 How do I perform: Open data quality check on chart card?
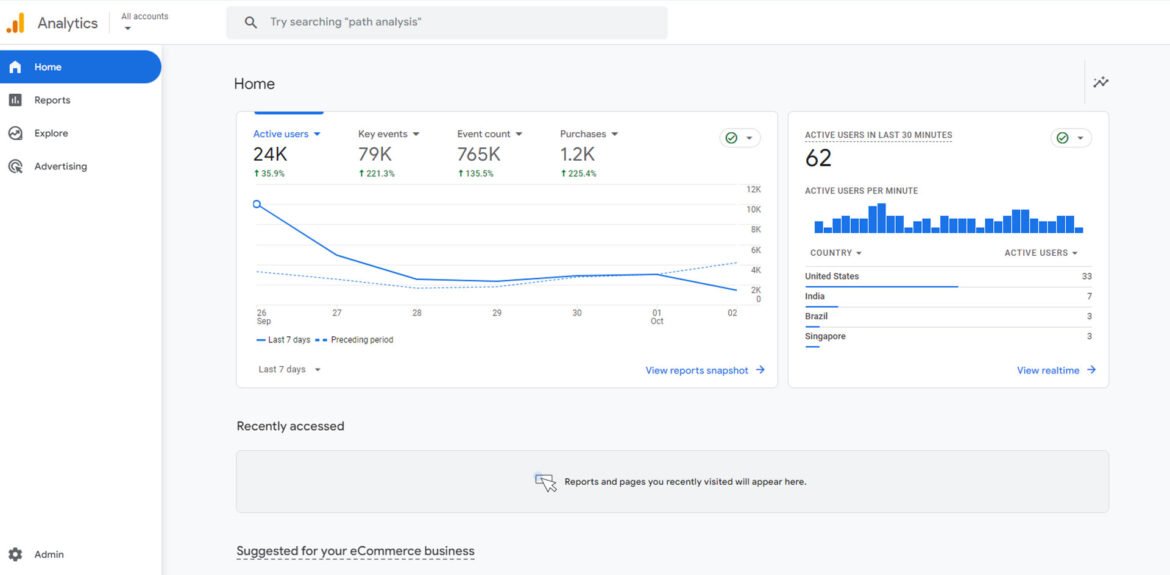[x=739, y=138]
